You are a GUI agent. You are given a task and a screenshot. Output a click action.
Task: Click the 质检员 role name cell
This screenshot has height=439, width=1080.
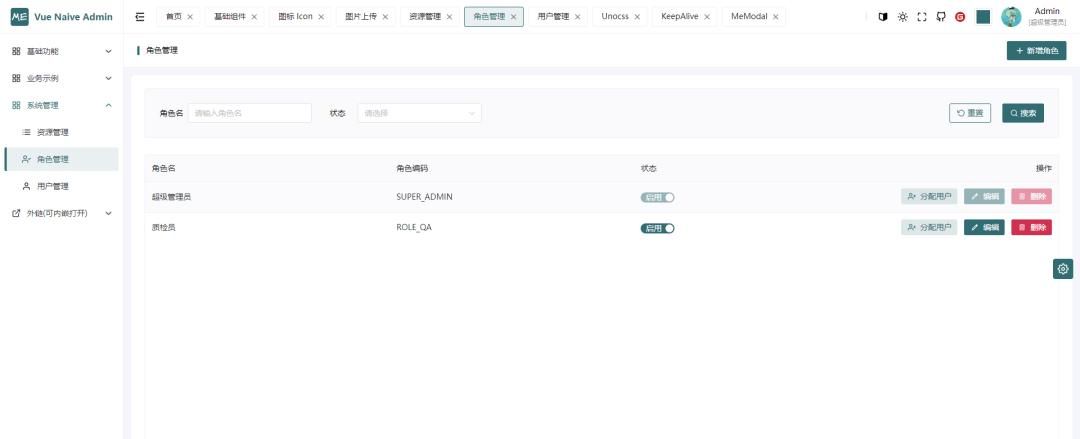pyautogui.click(x=163, y=227)
